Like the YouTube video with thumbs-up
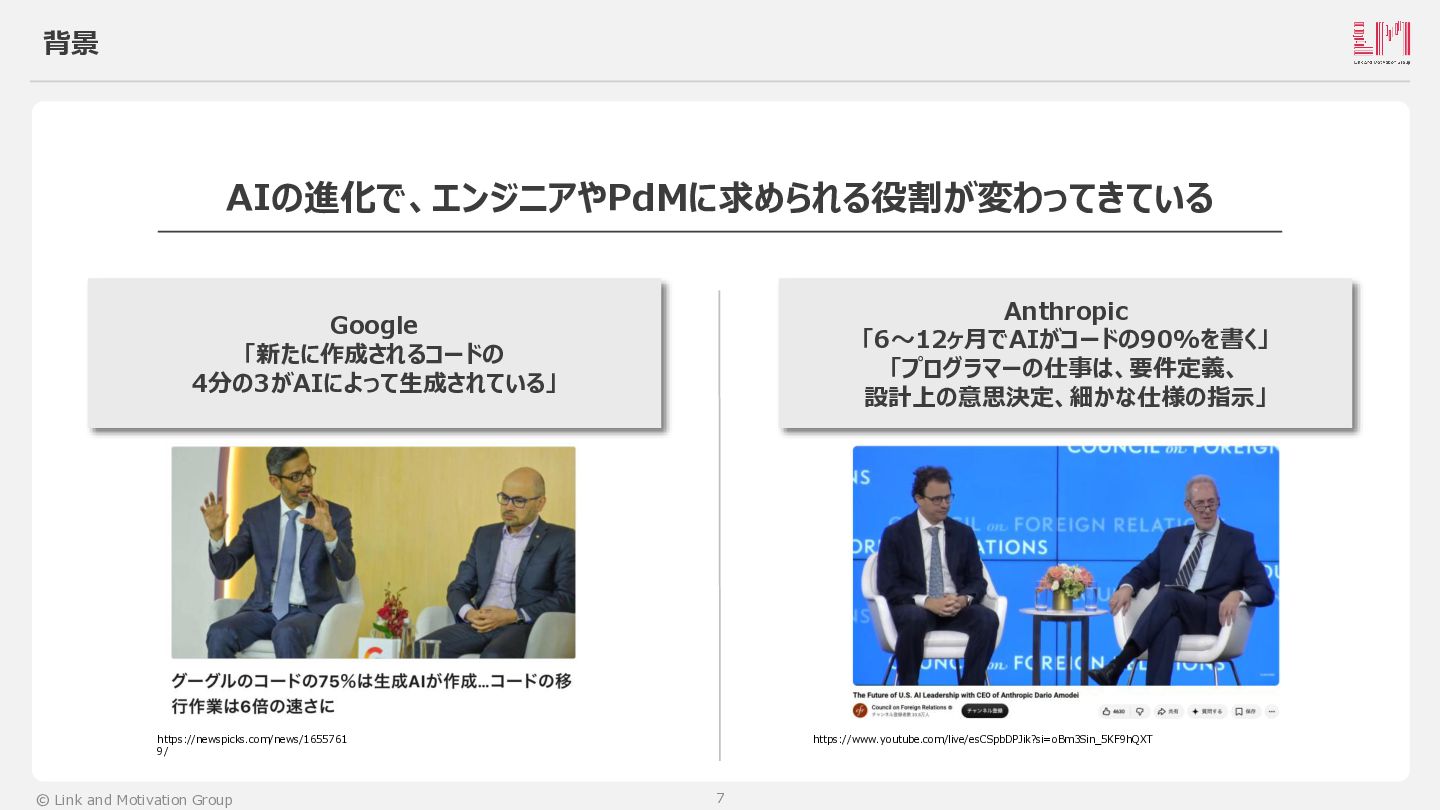The image size is (1440, 810). 1113,712
